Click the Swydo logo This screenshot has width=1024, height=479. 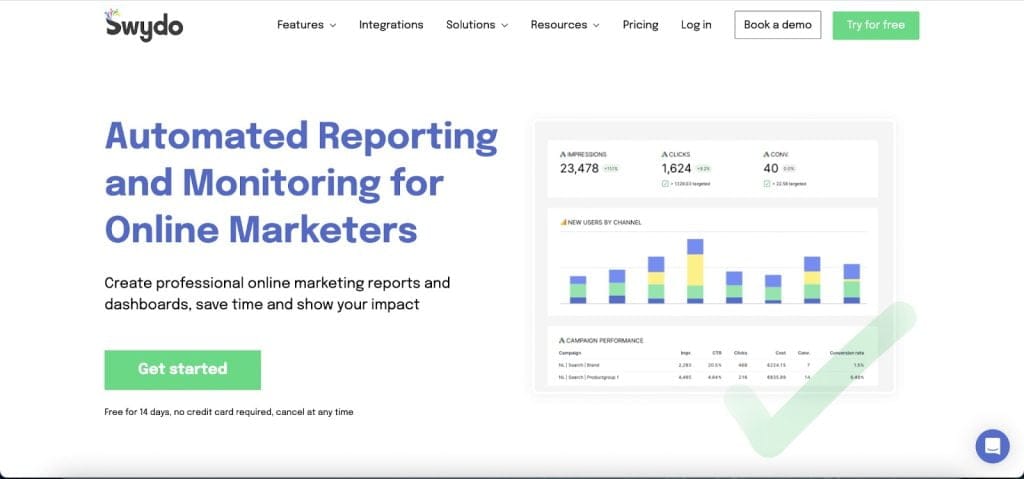point(144,24)
